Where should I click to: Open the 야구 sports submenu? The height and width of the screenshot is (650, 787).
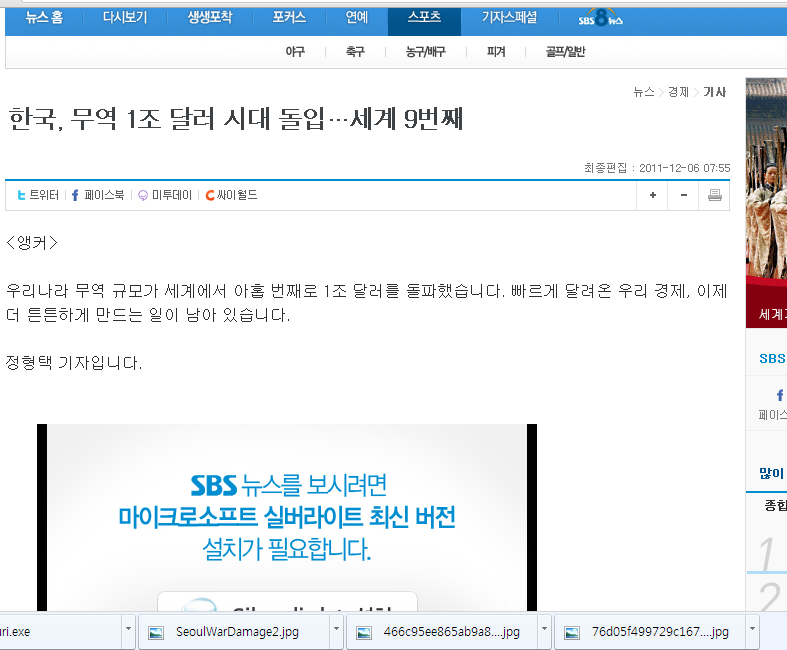tap(295, 52)
